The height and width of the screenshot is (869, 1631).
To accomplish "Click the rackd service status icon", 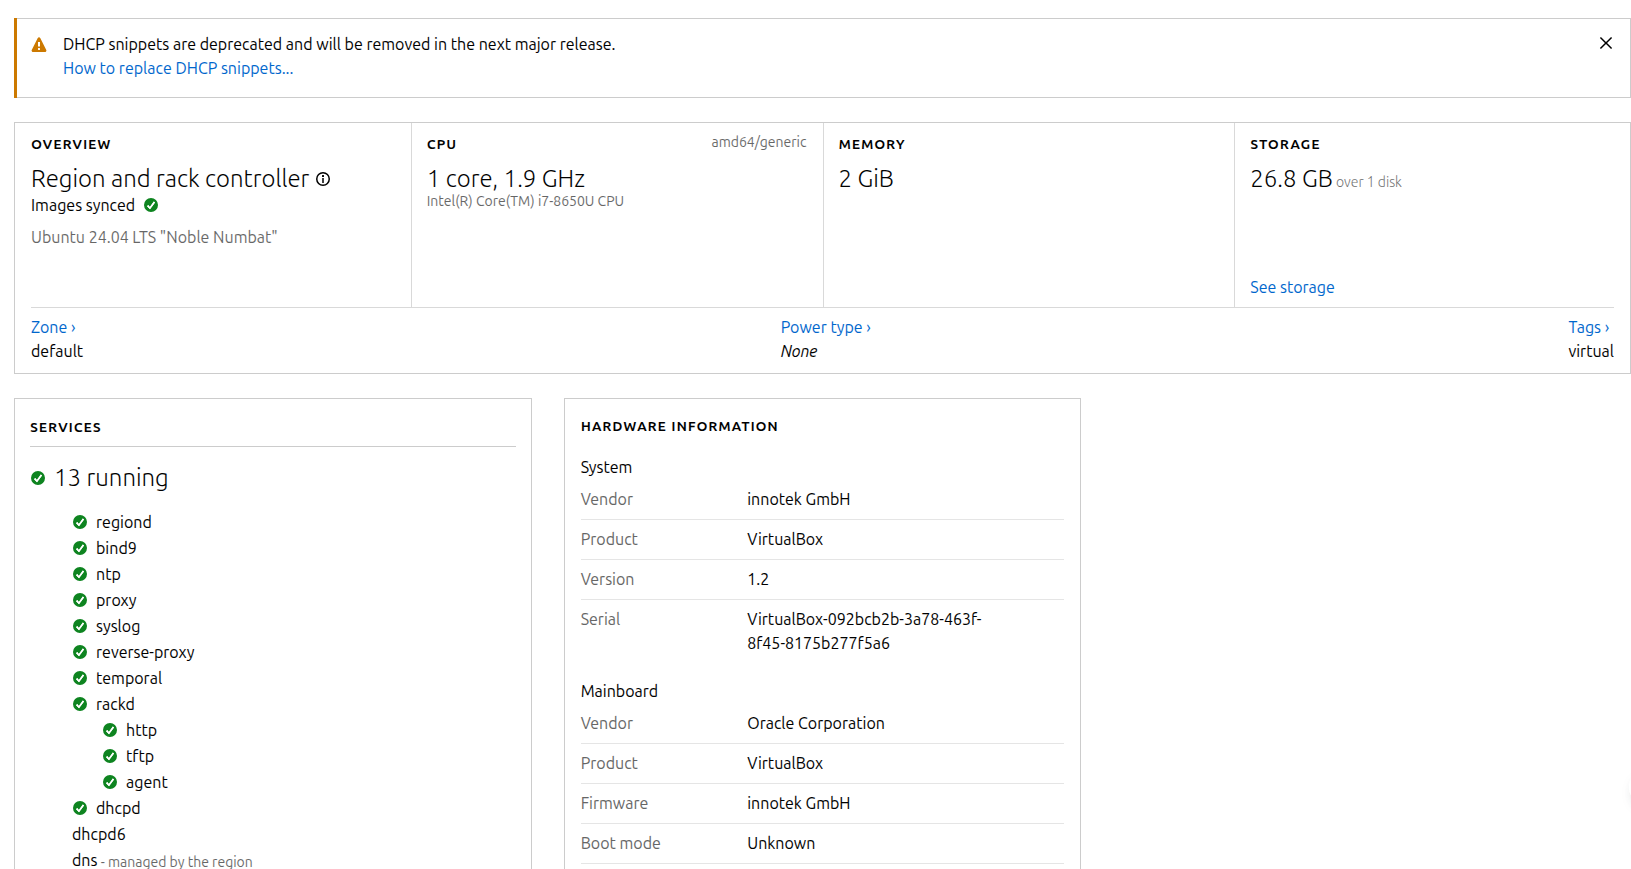I will coord(80,704).
